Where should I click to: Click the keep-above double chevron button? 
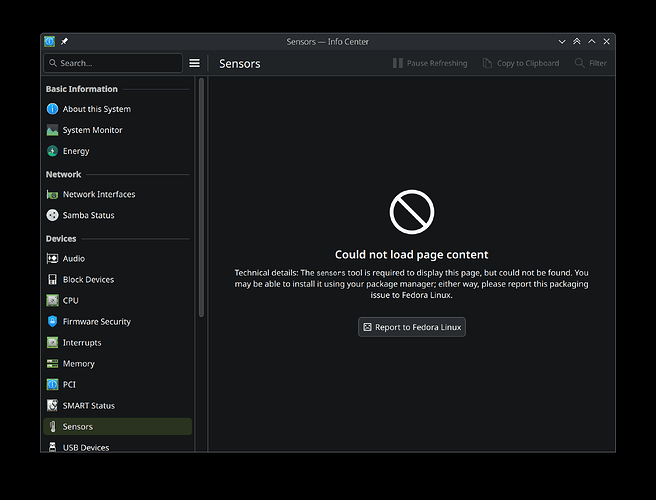pyautogui.click(x=577, y=41)
